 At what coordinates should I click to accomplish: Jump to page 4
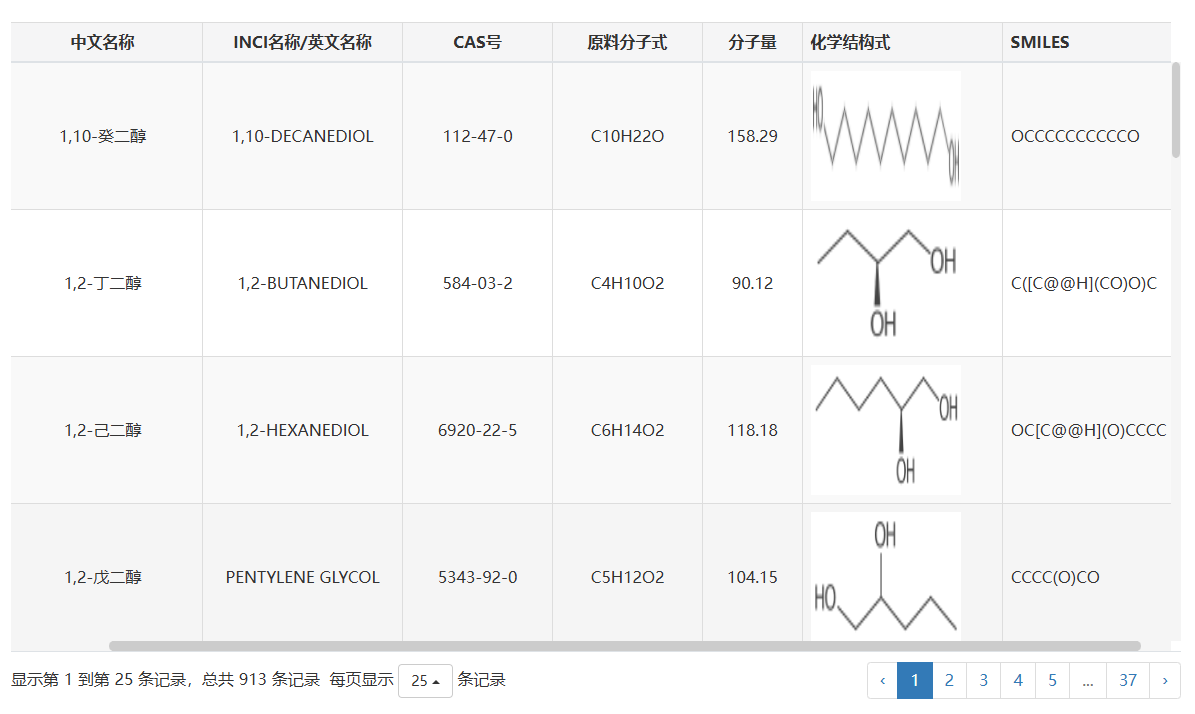point(1017,680)
